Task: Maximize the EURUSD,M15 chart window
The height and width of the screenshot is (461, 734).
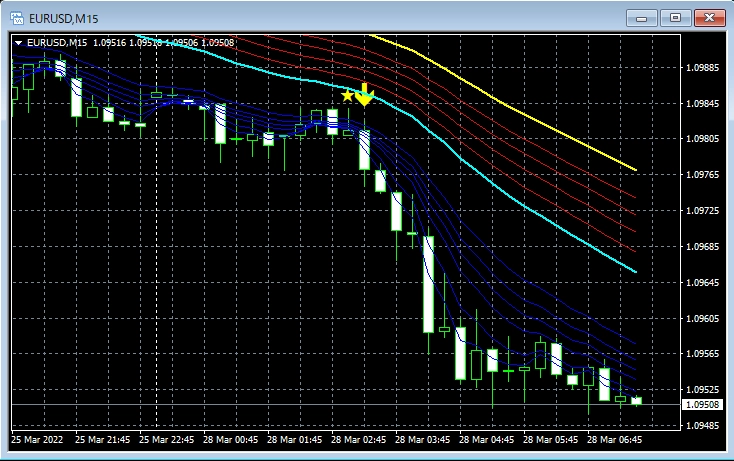Action: [x=675, y=17]
